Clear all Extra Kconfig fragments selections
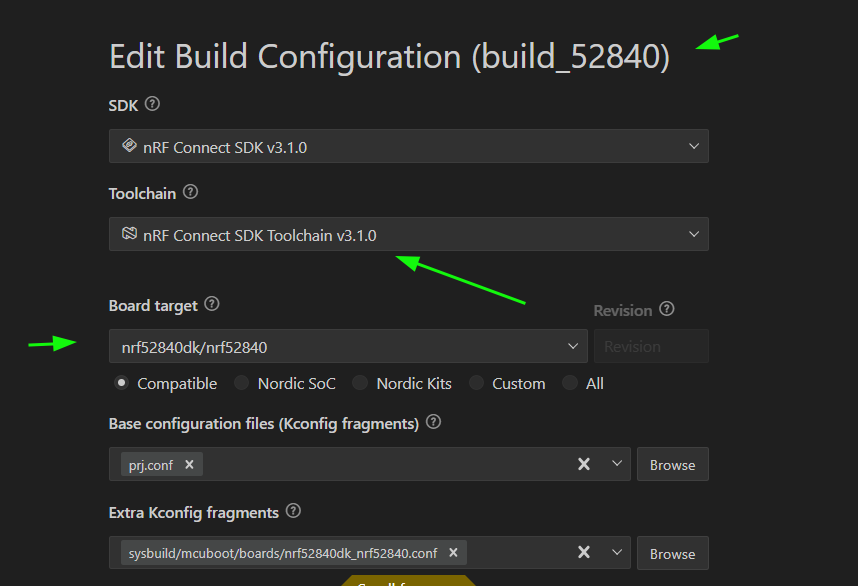 click(x=584, y=553)
